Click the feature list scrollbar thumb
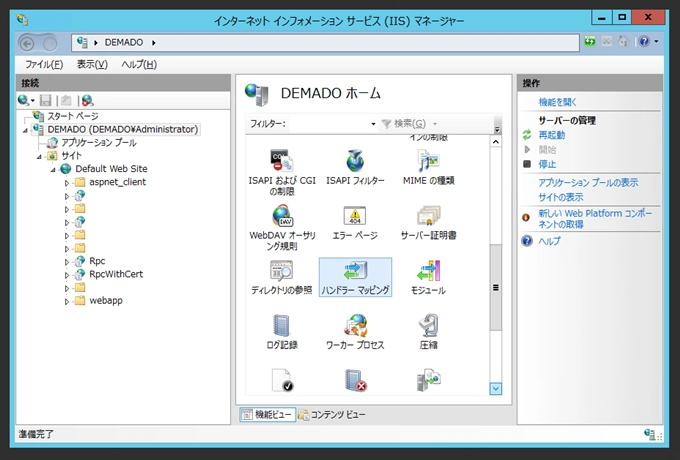This screenshot has height=460, width=680. pyautogui.click(x=496, y=288)
